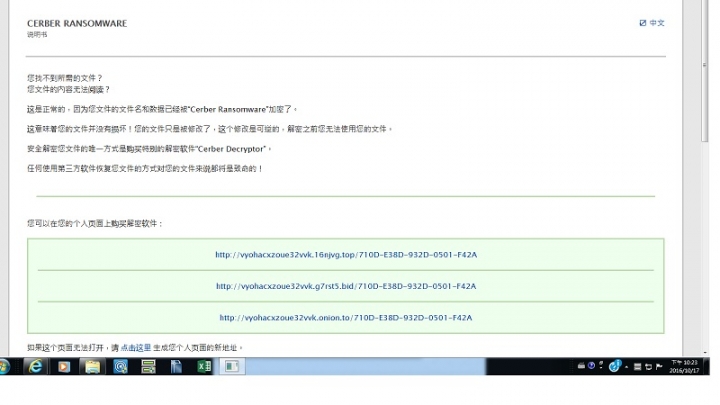The image size is (720, 405).
Task: Launch Windows Media Player from taskbar
Action: coord(64,366)
